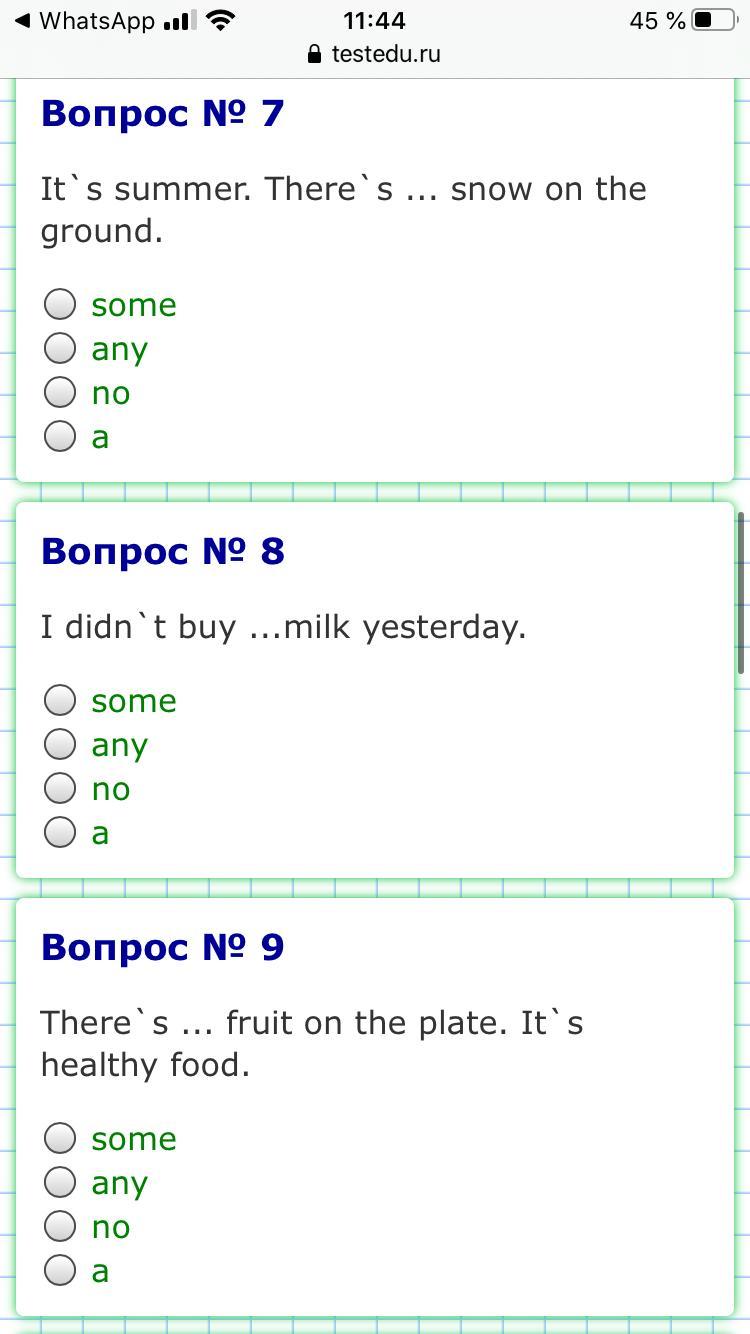This screenshot has width=750, height=1334.
Task: Select 'a' option in question 9
Action: [x=60, y=1270]
